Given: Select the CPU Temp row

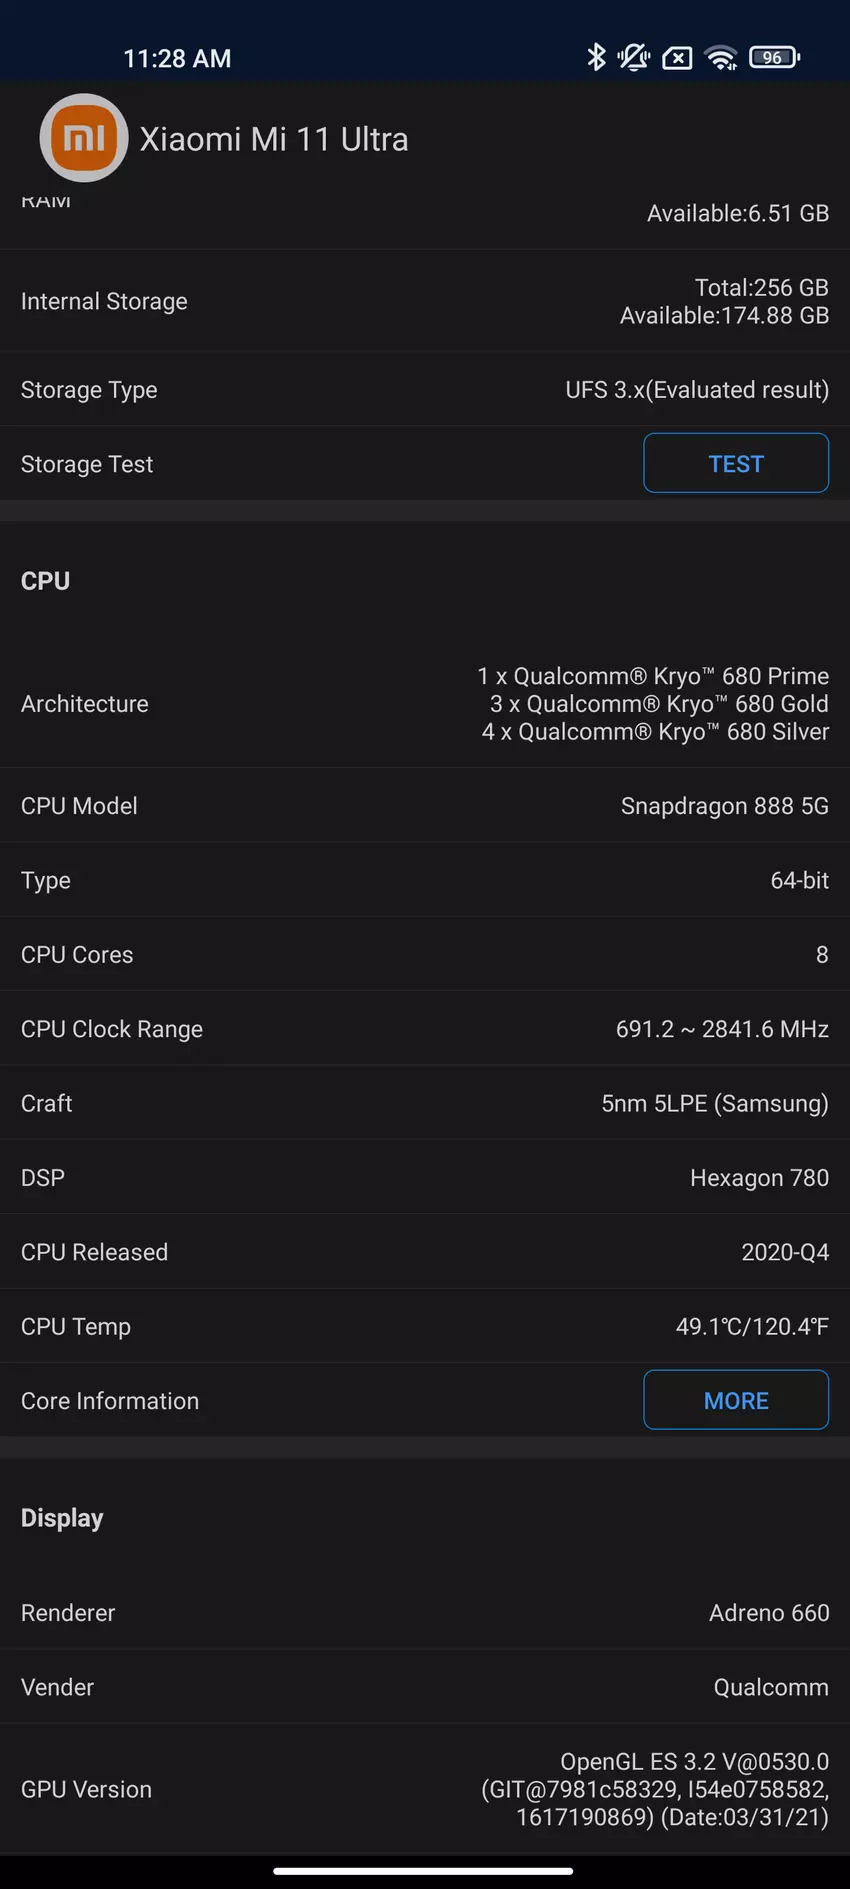Looking at the screenshot, I should pos(425,1327).
